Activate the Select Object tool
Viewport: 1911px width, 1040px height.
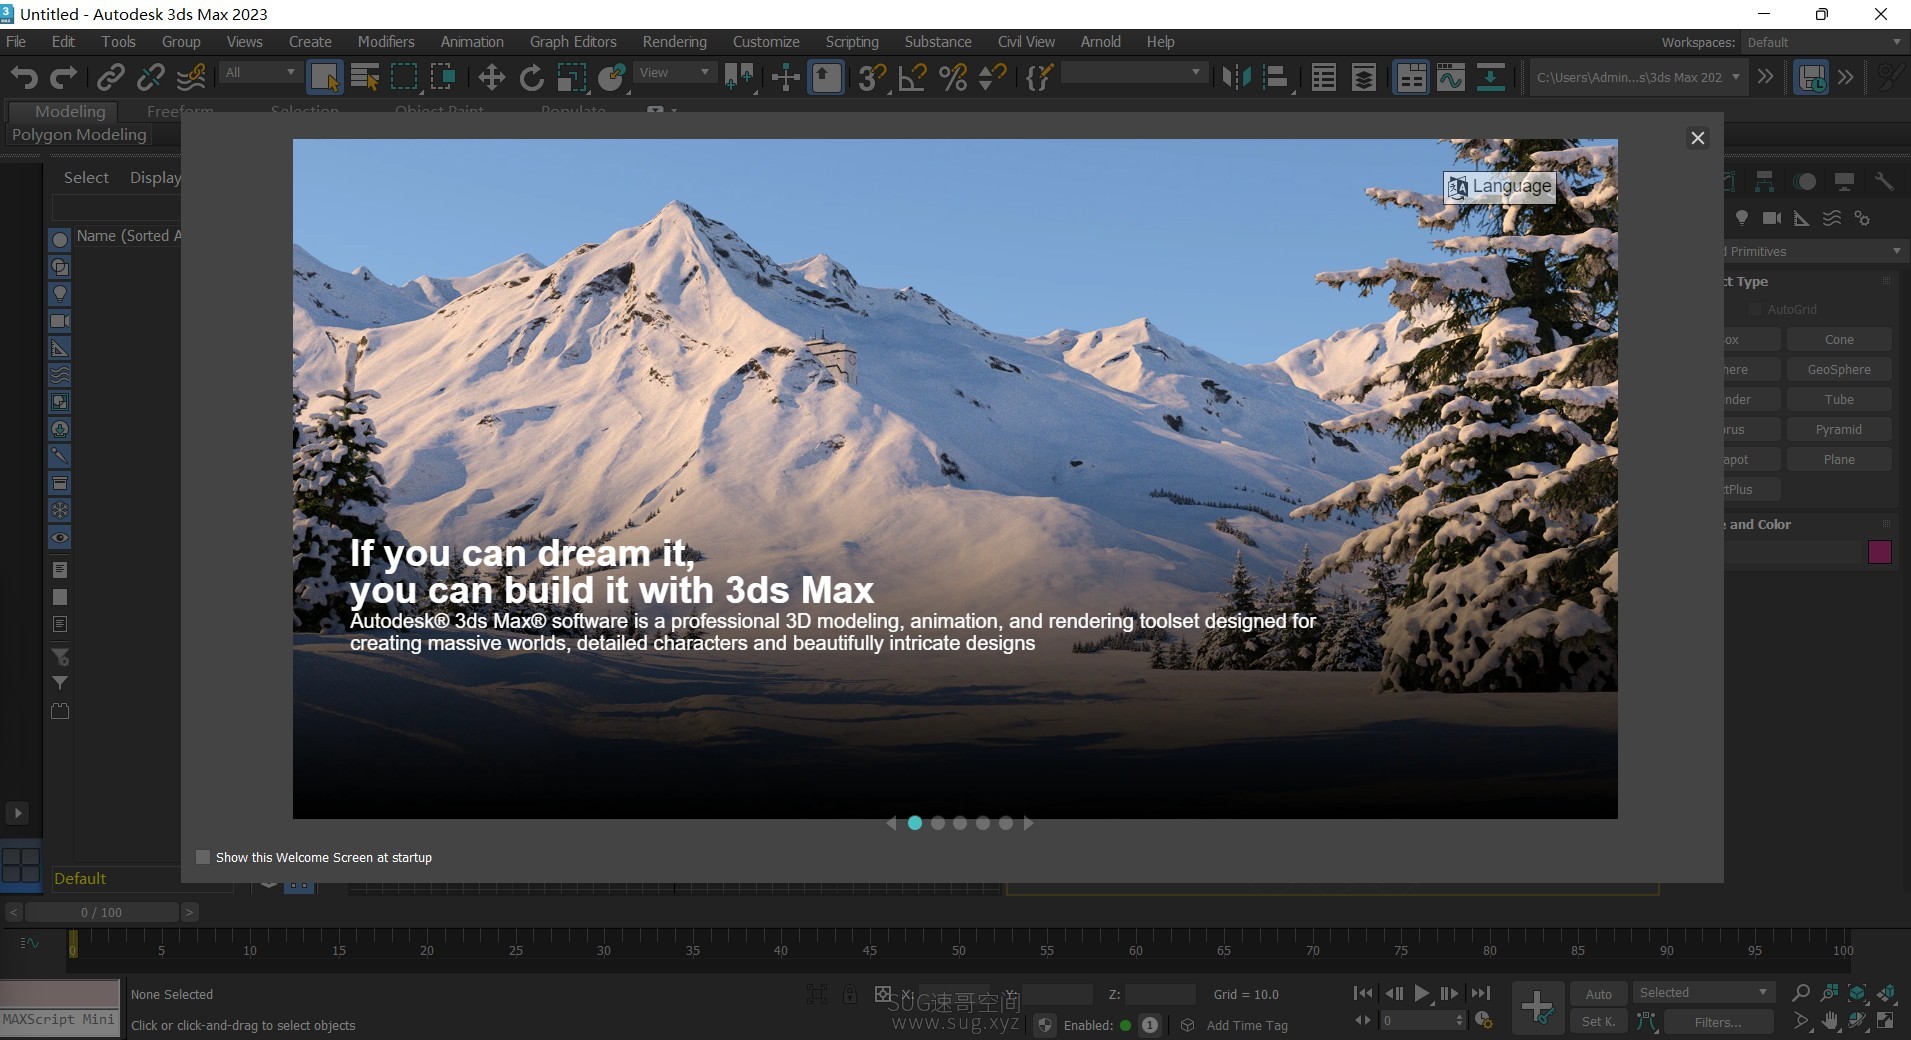tap(325, 77)
